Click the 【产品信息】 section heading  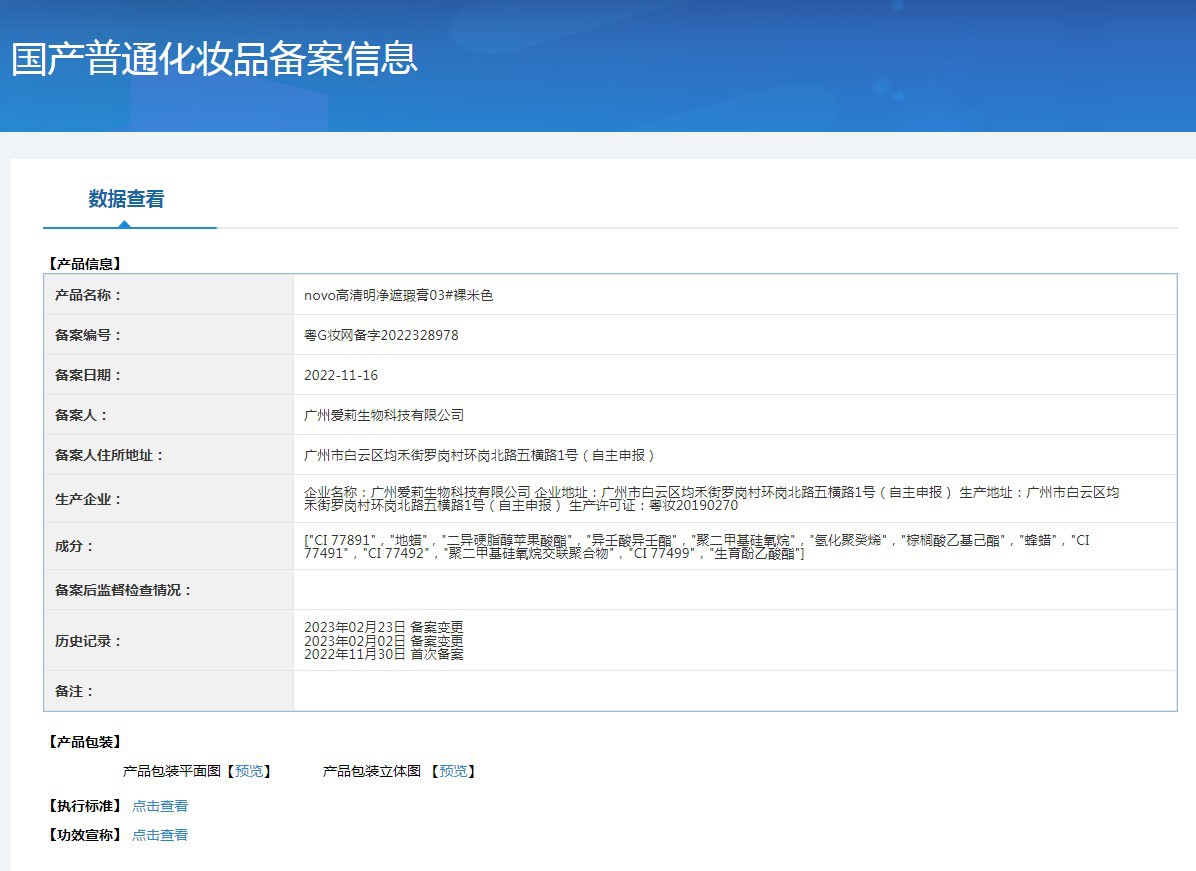click(x=85, y=264)
